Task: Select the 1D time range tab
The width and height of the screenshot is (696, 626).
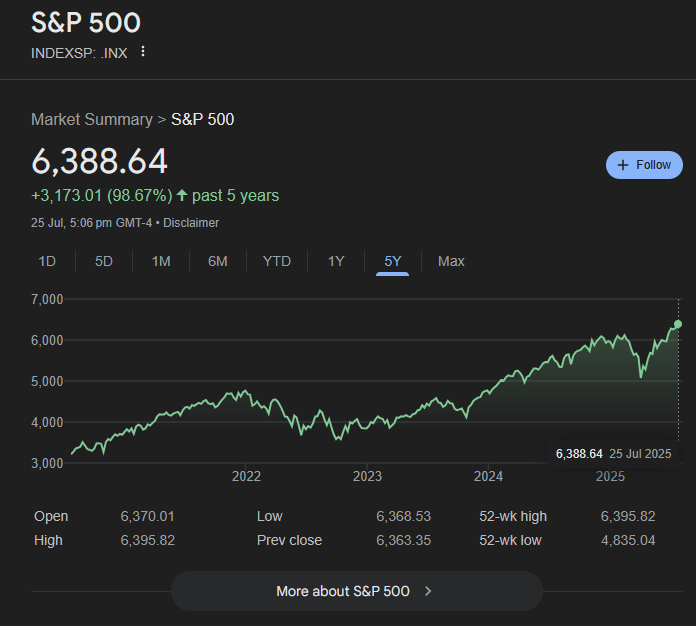Action: tap(47, 261)
